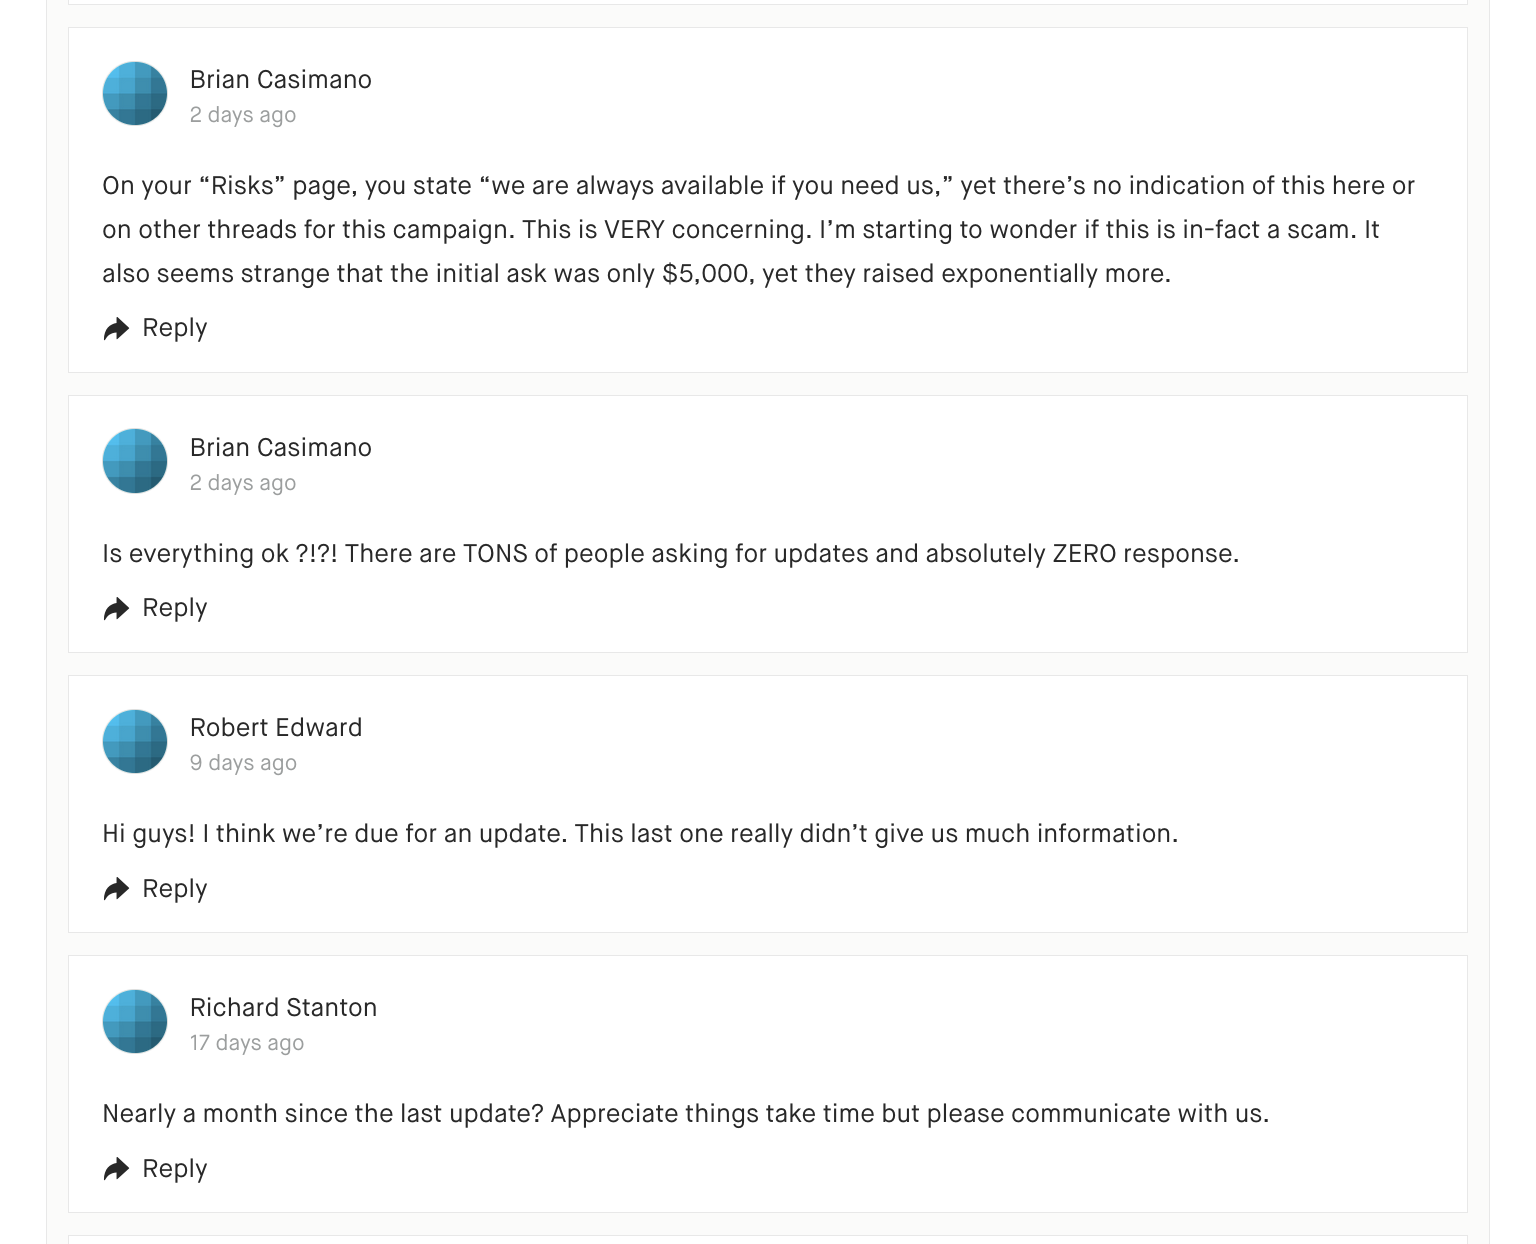Viewport: 1536px width, 1244px height.
Task: Open Richard Stanton's profile avatar
Action: click(x=135, y=1021)
